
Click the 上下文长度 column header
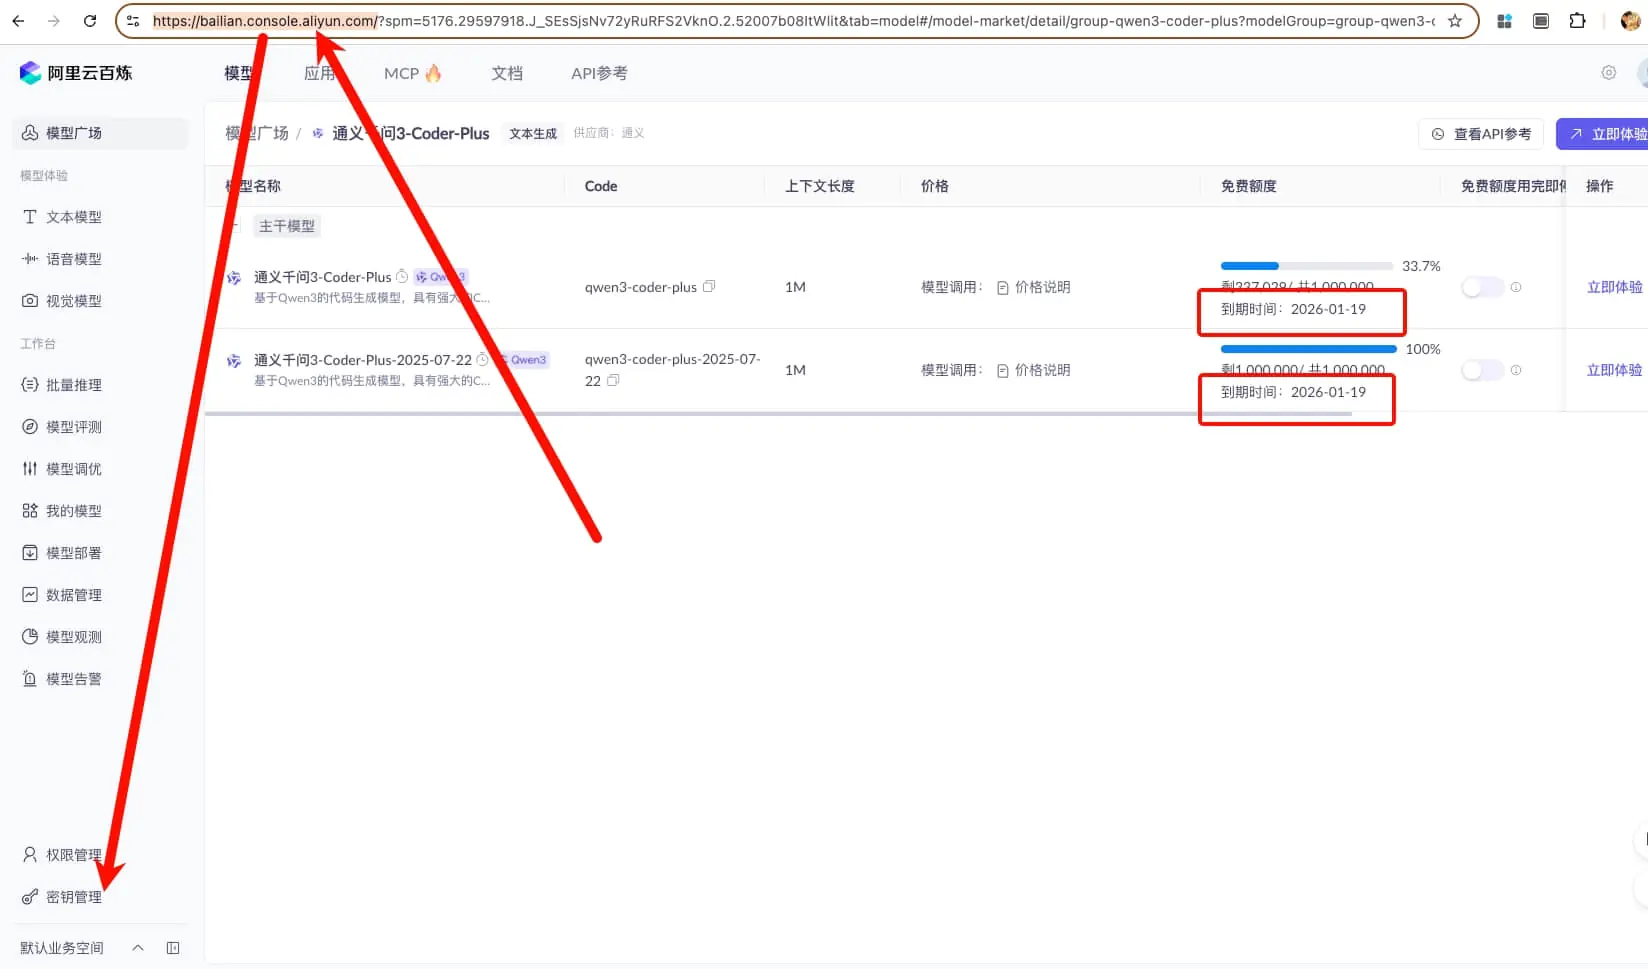[820, 186]
